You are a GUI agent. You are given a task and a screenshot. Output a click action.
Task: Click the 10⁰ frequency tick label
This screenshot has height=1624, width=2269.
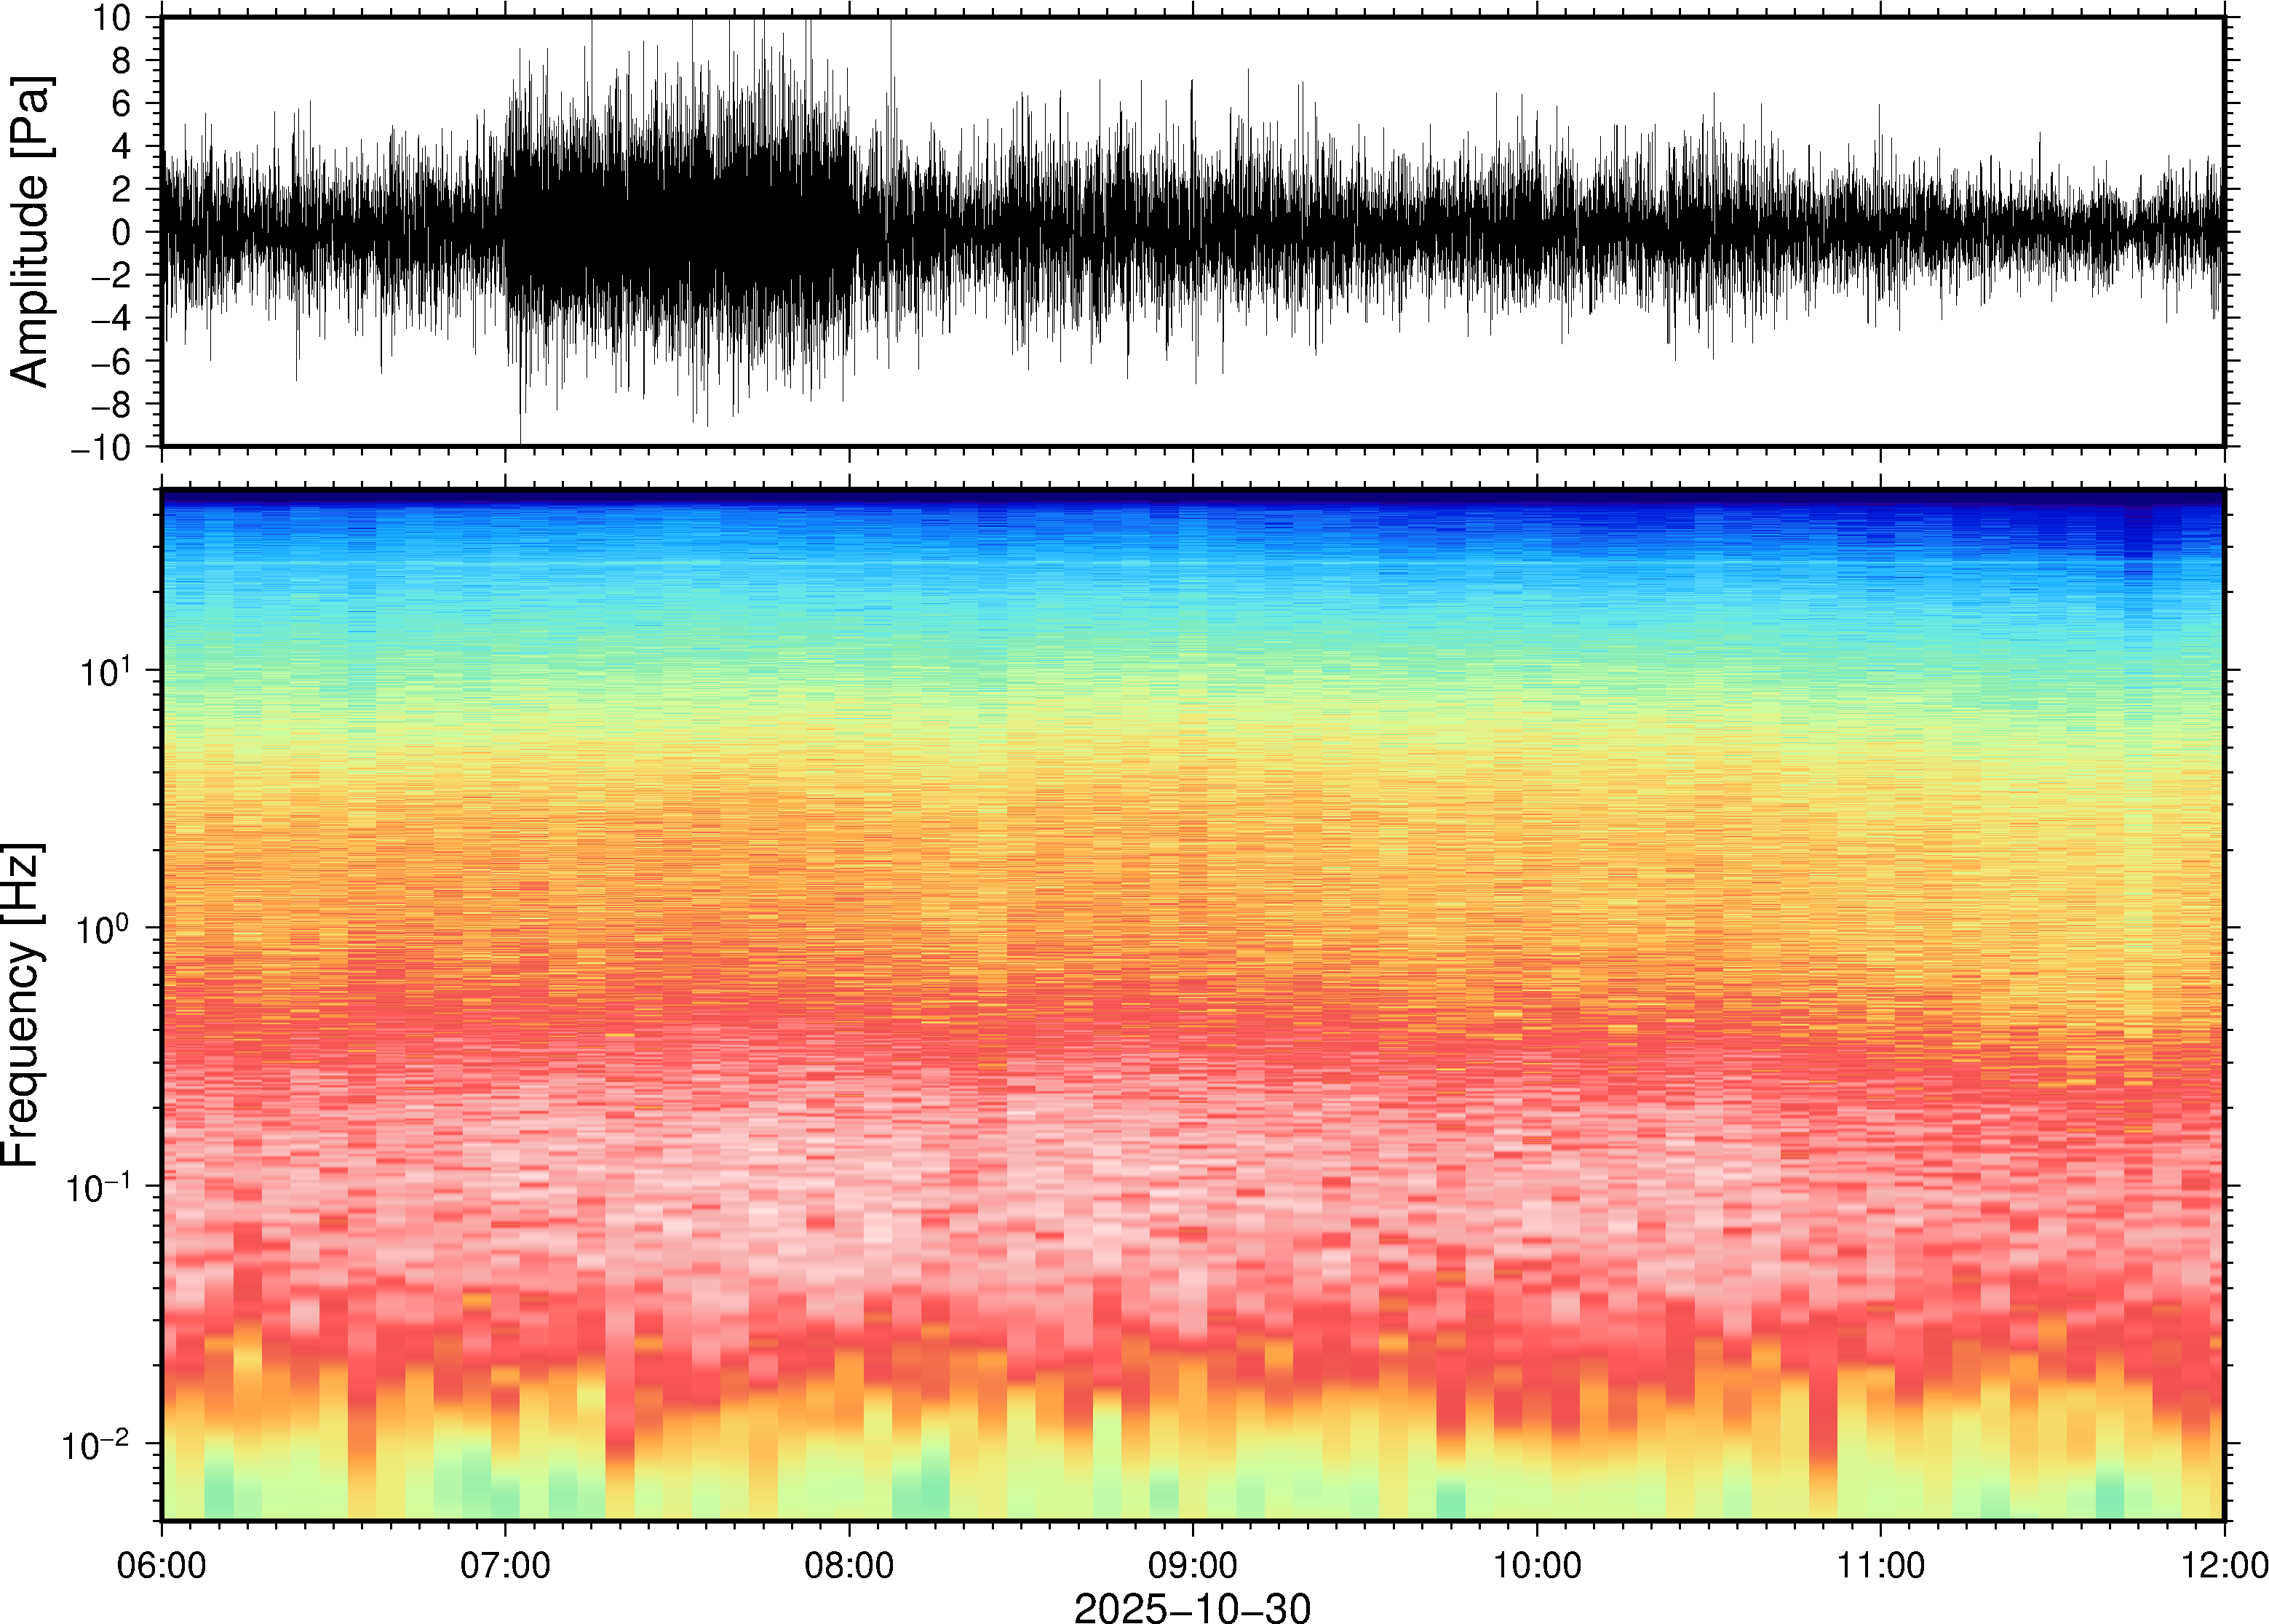[x=105, y=929]
